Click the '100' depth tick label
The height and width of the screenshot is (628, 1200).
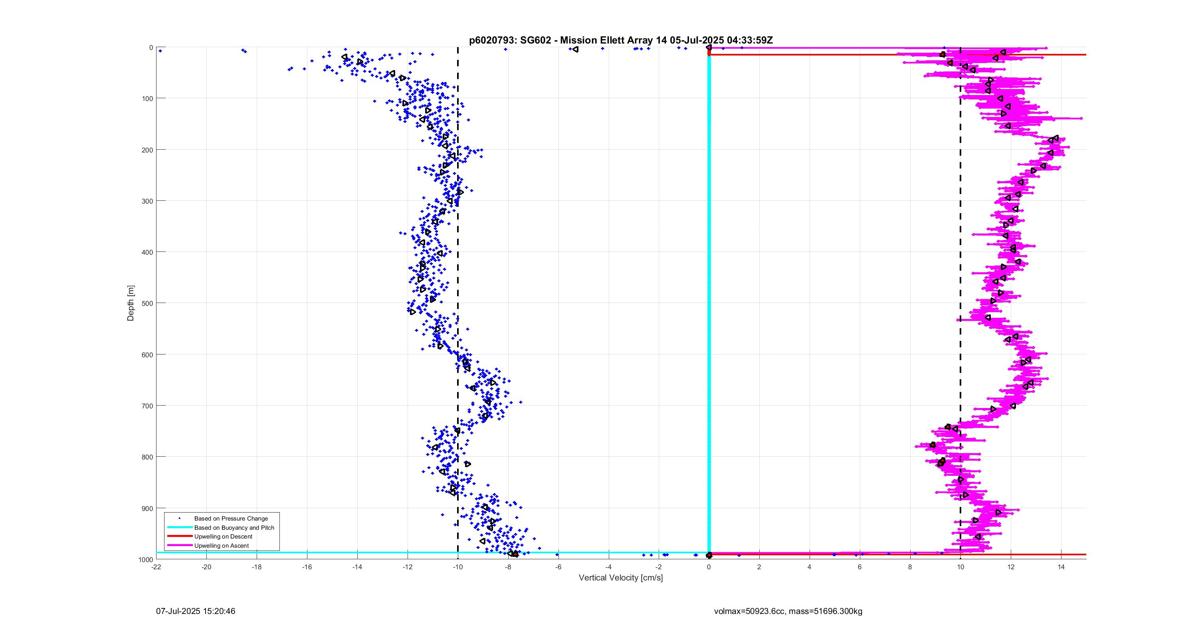coord(146,98)
